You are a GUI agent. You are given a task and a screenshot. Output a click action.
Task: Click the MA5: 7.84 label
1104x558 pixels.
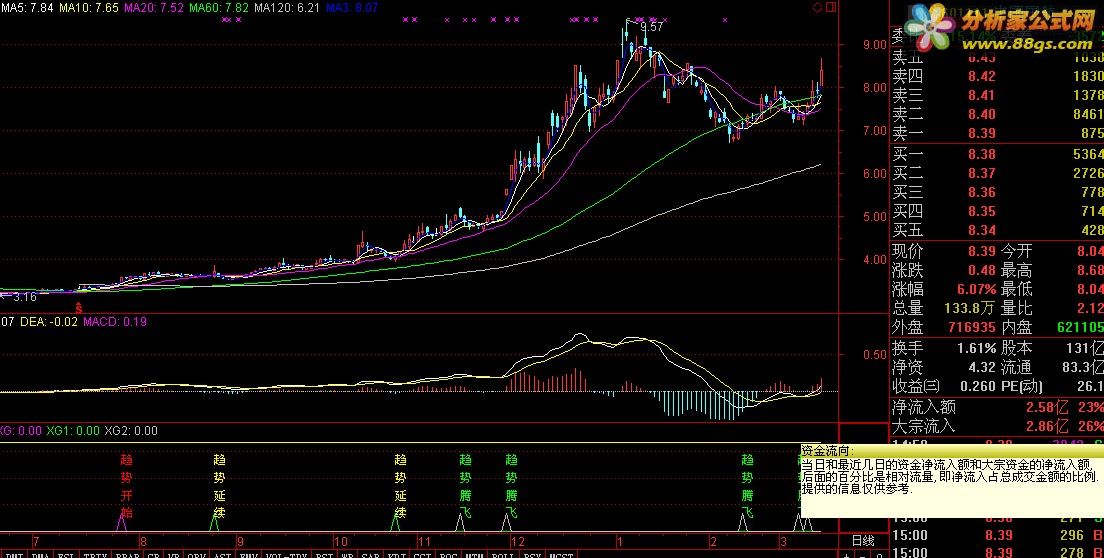[26, 8]
